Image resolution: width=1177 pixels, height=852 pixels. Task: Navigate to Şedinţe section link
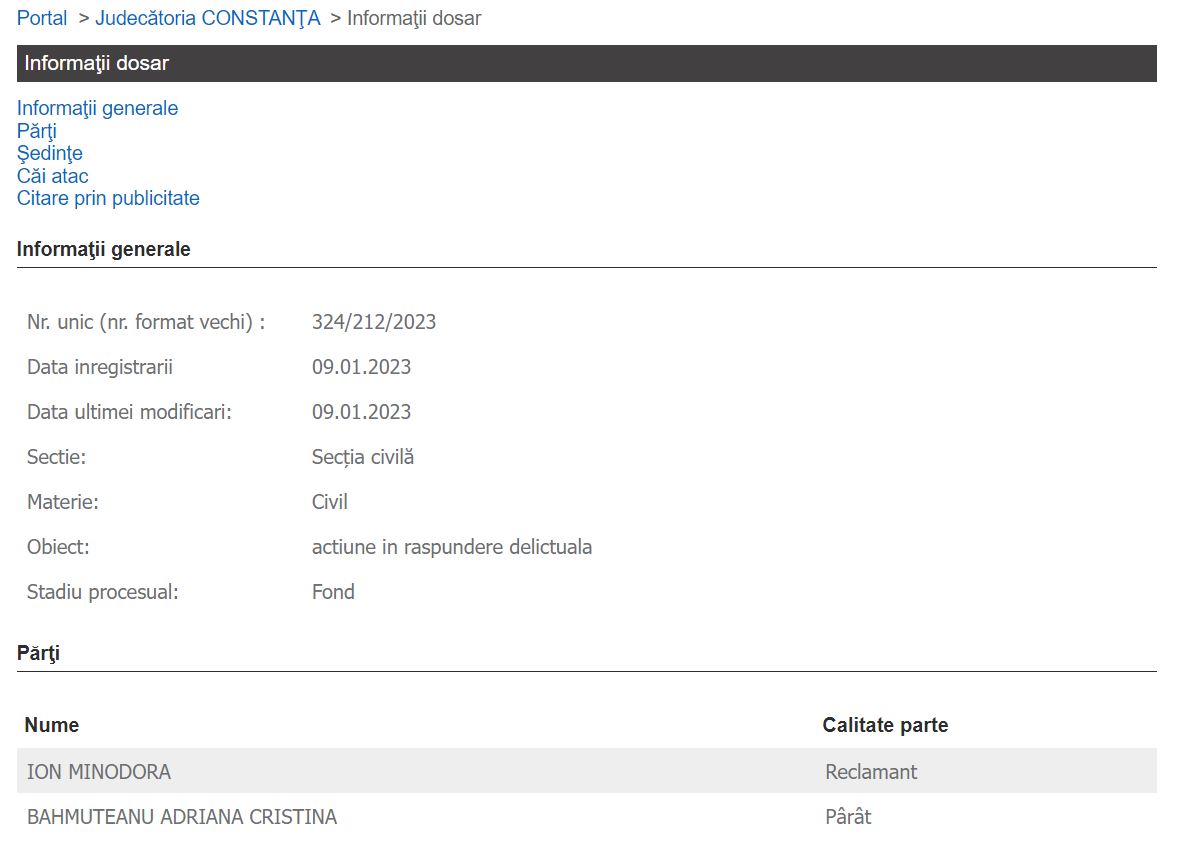tap(50, 153)
